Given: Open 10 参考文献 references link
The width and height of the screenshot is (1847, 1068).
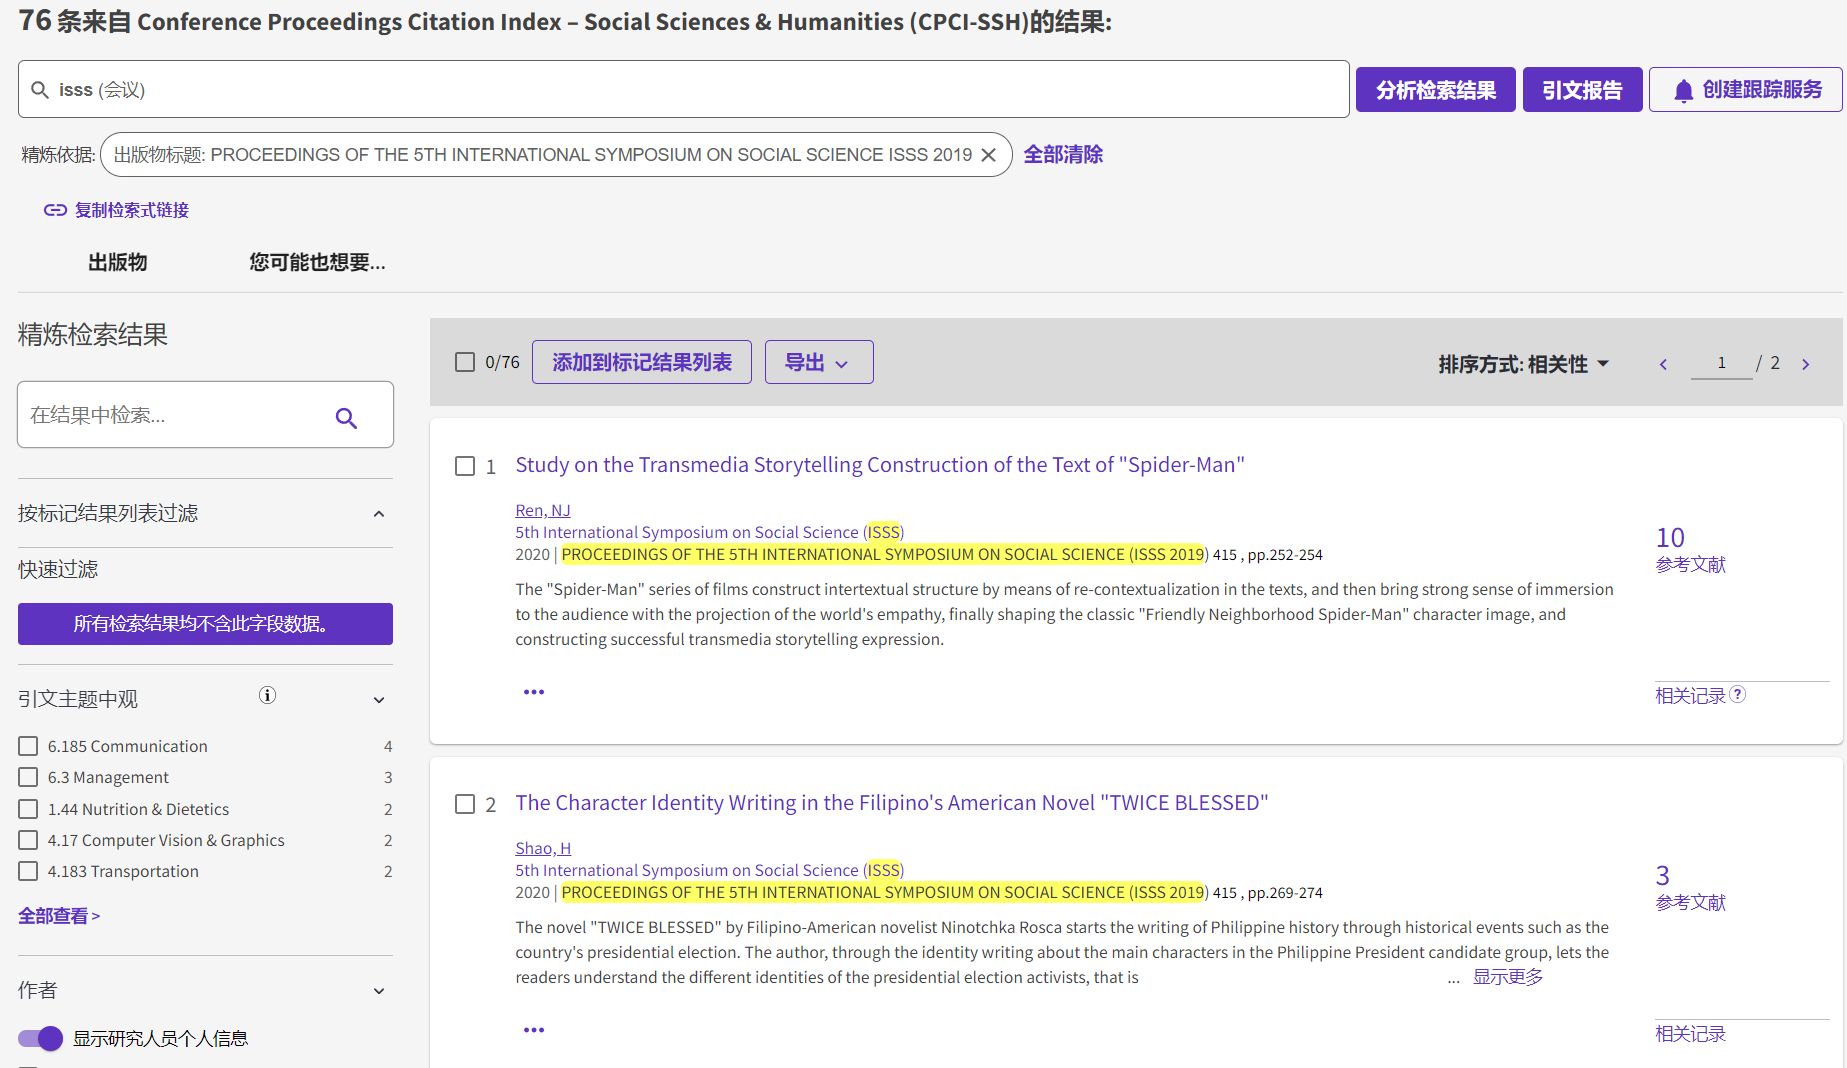Looking at the screenshot, I should [x=1690, y=550].
